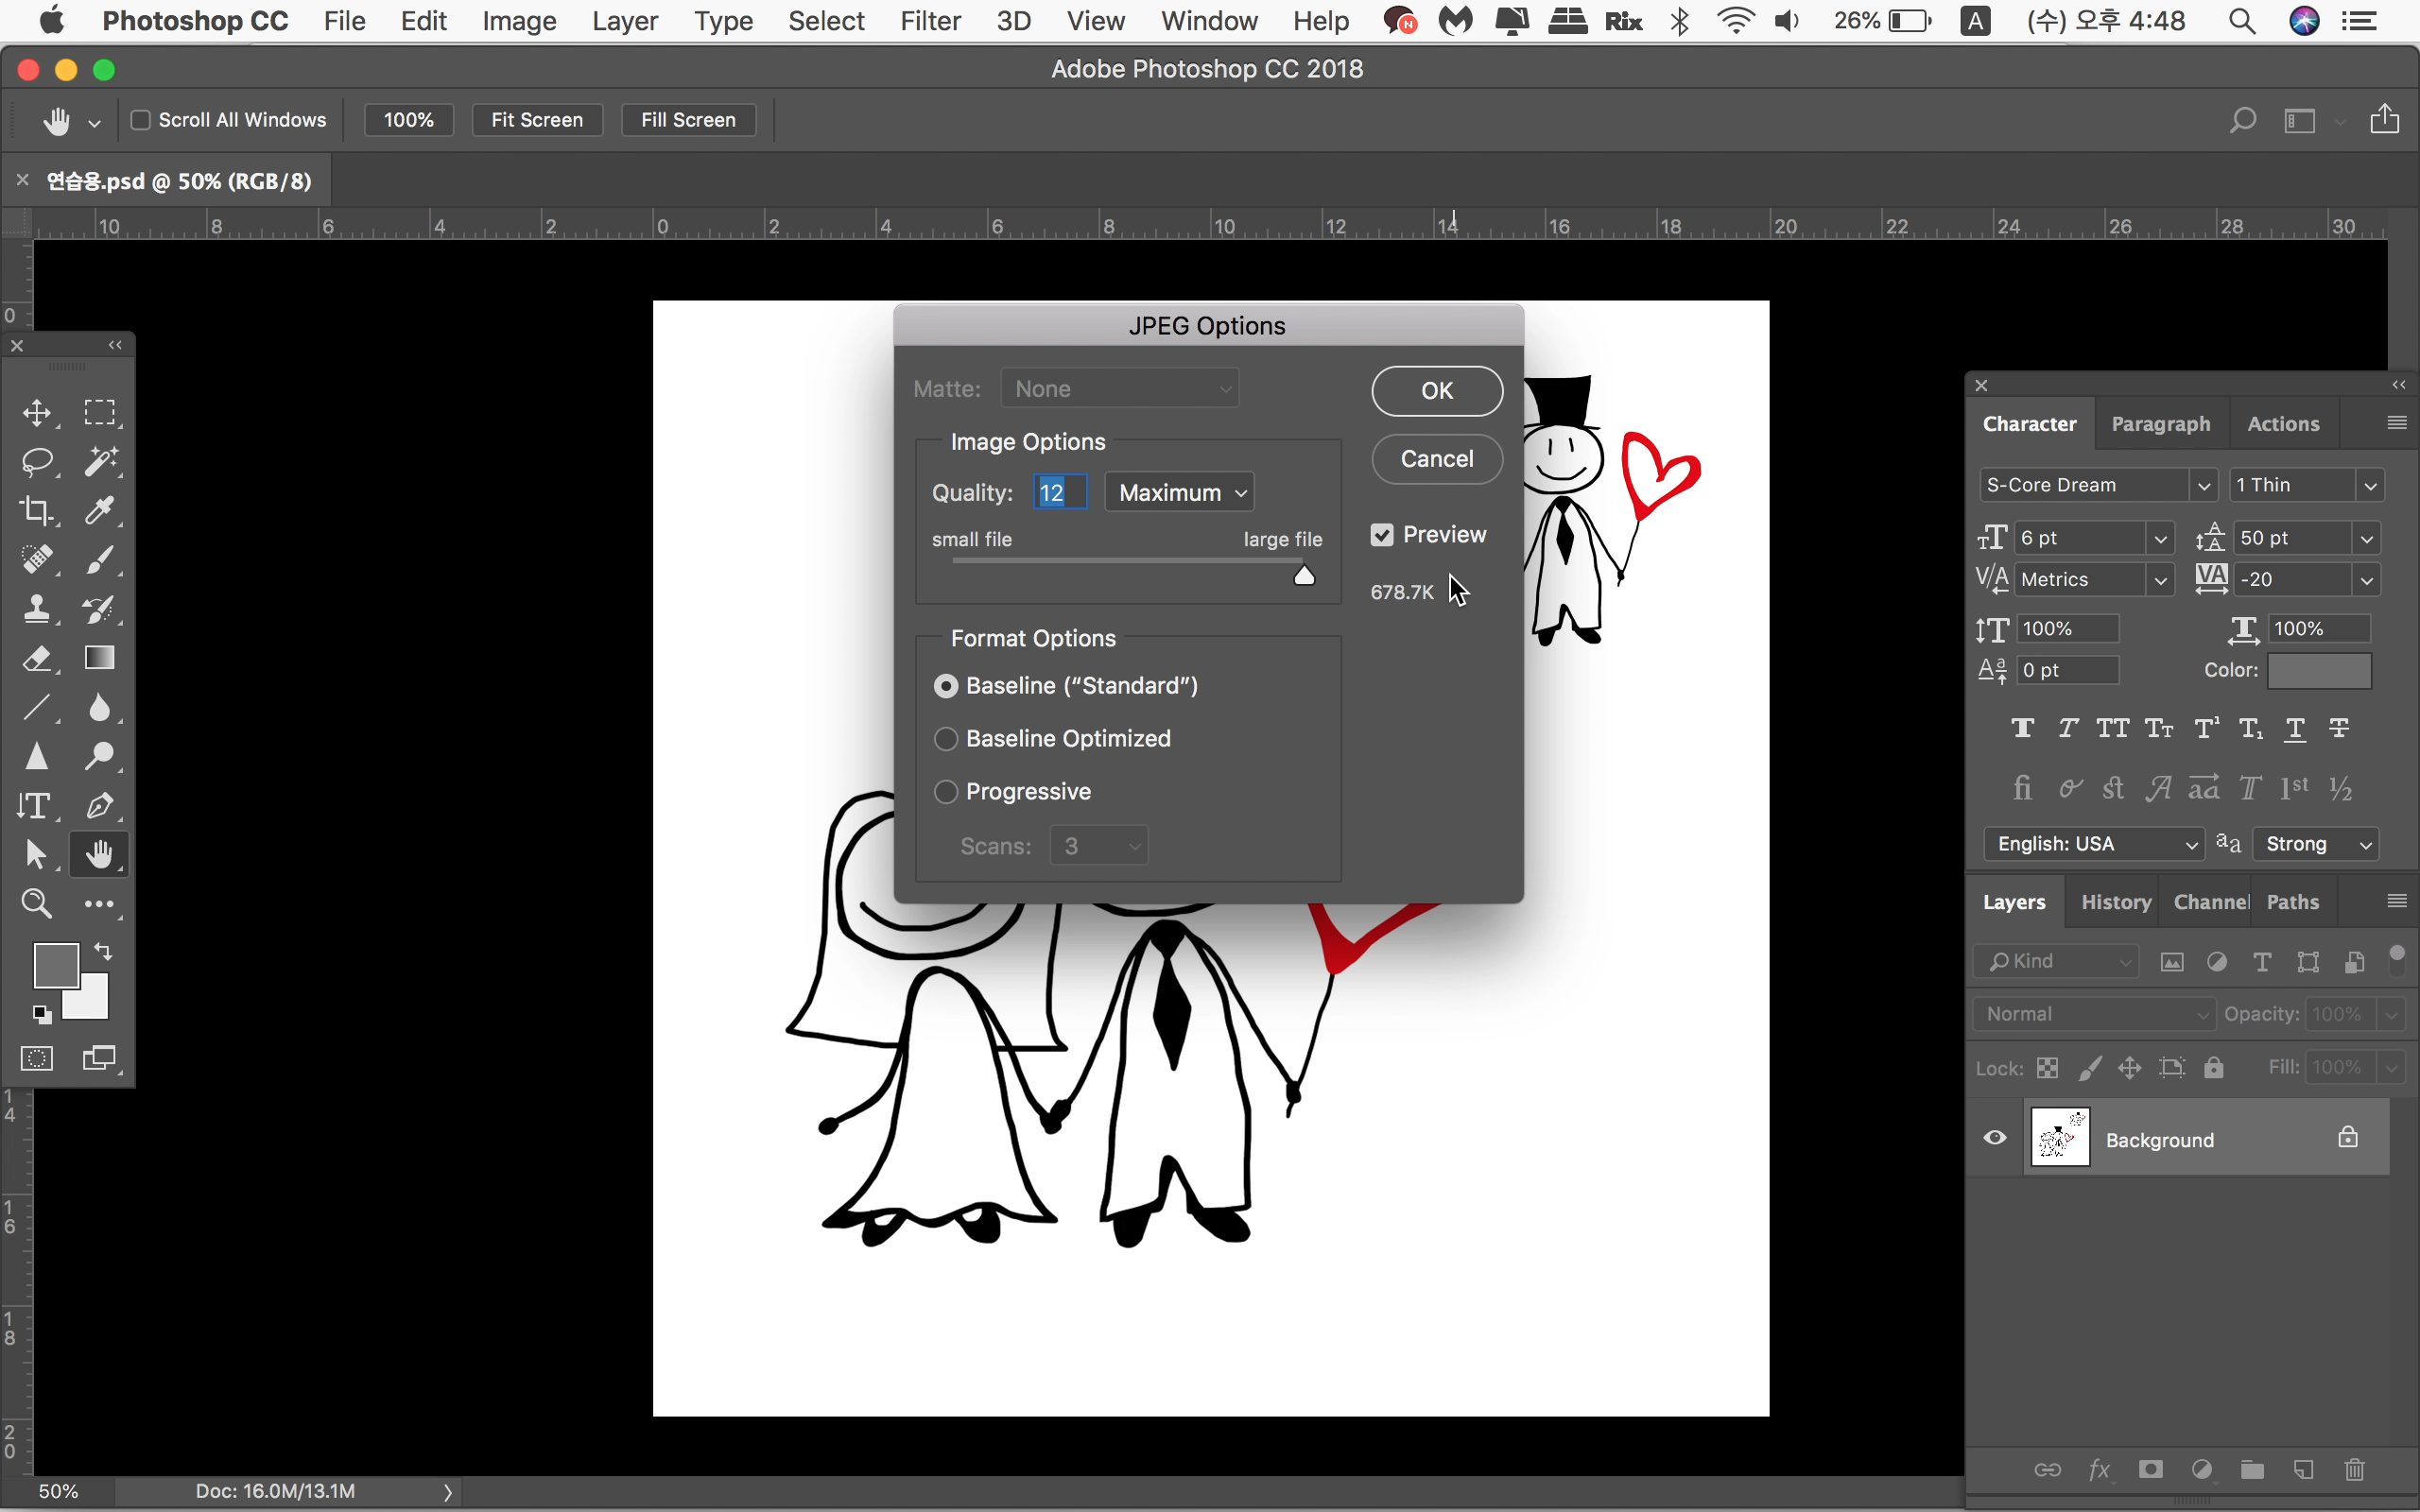Select the Crop tool
The width and height of the screenshot is (2420, 1512).
point(37,511)
